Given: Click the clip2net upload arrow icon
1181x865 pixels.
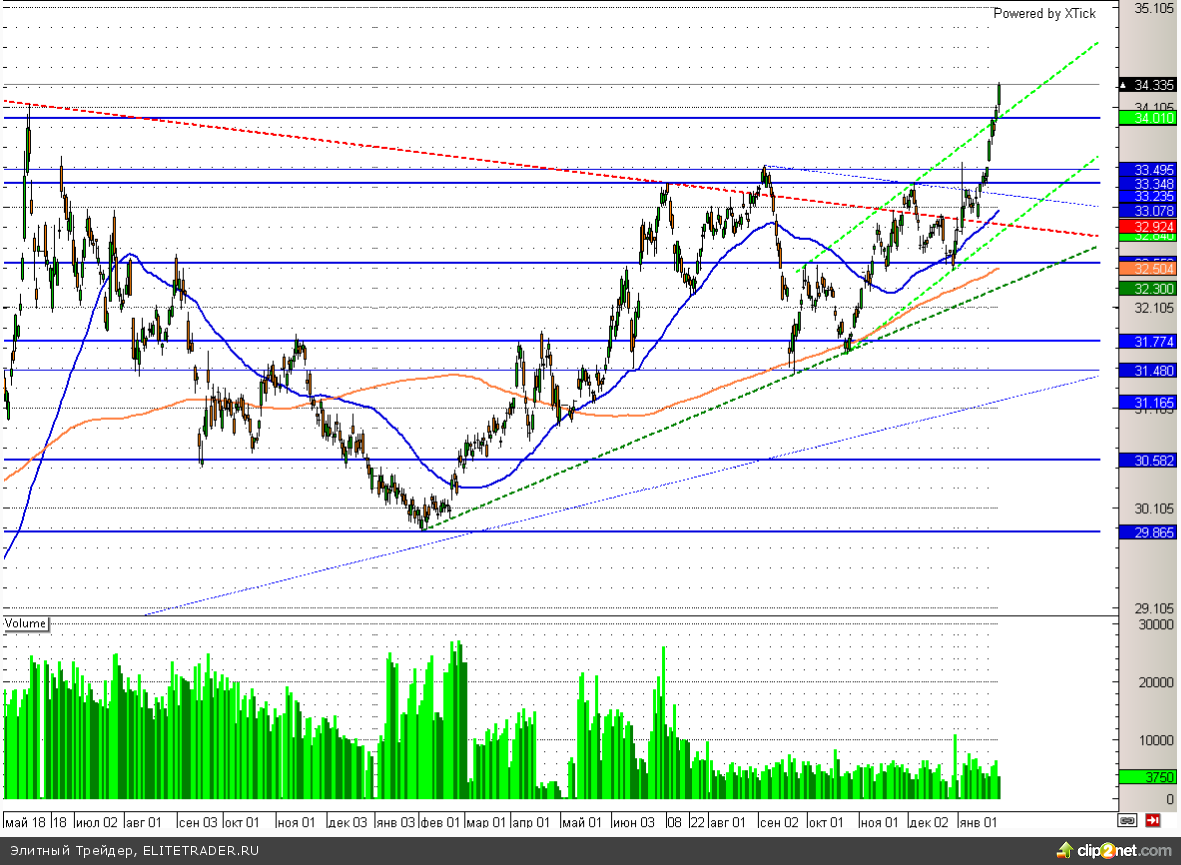Looking at the screenshot, I should click(1064, 850).
